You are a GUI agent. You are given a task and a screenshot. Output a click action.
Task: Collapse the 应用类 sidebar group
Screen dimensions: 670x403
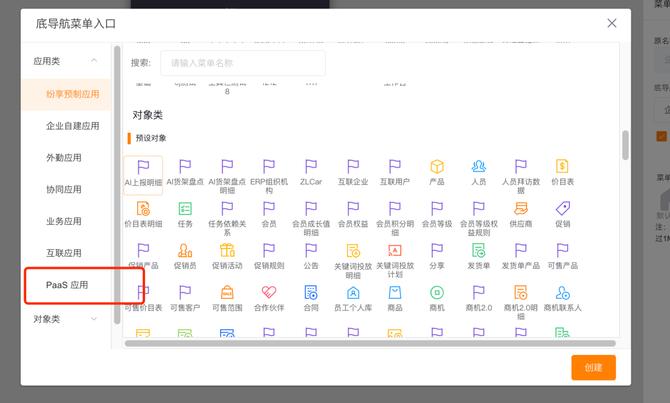[x=94, y=61]
